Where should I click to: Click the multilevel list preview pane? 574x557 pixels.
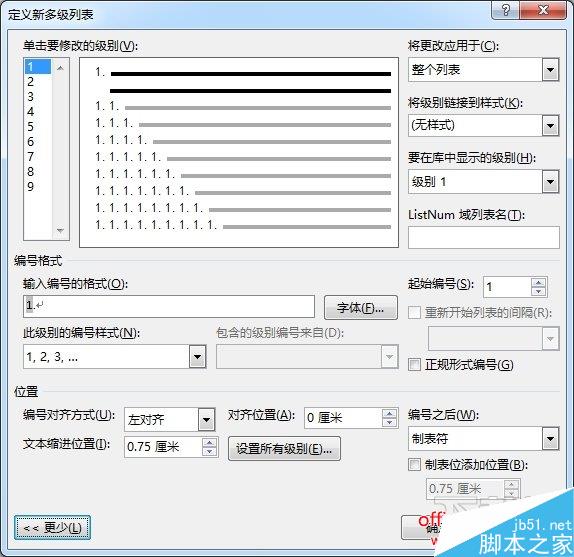239,152
